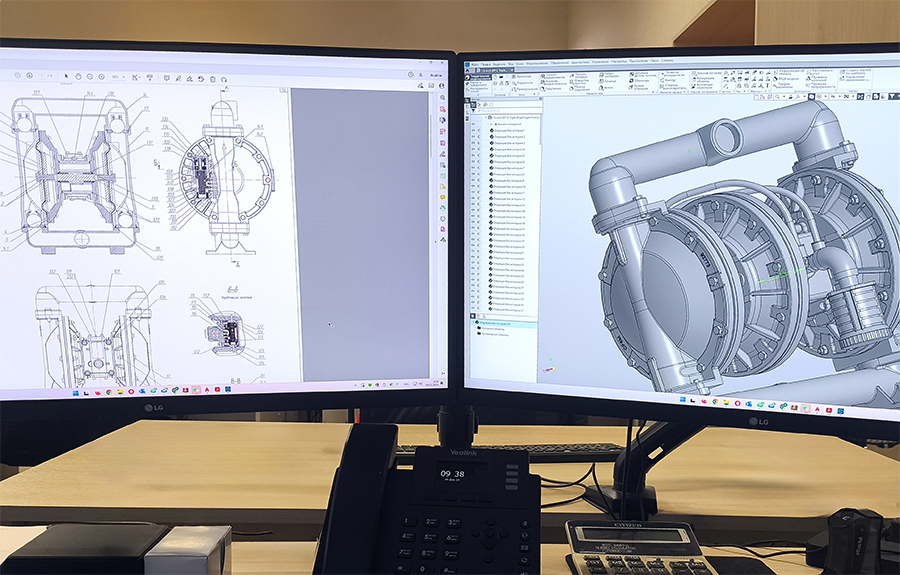Click the zoom out minus icon in PDF toolbar

point(89,76)
